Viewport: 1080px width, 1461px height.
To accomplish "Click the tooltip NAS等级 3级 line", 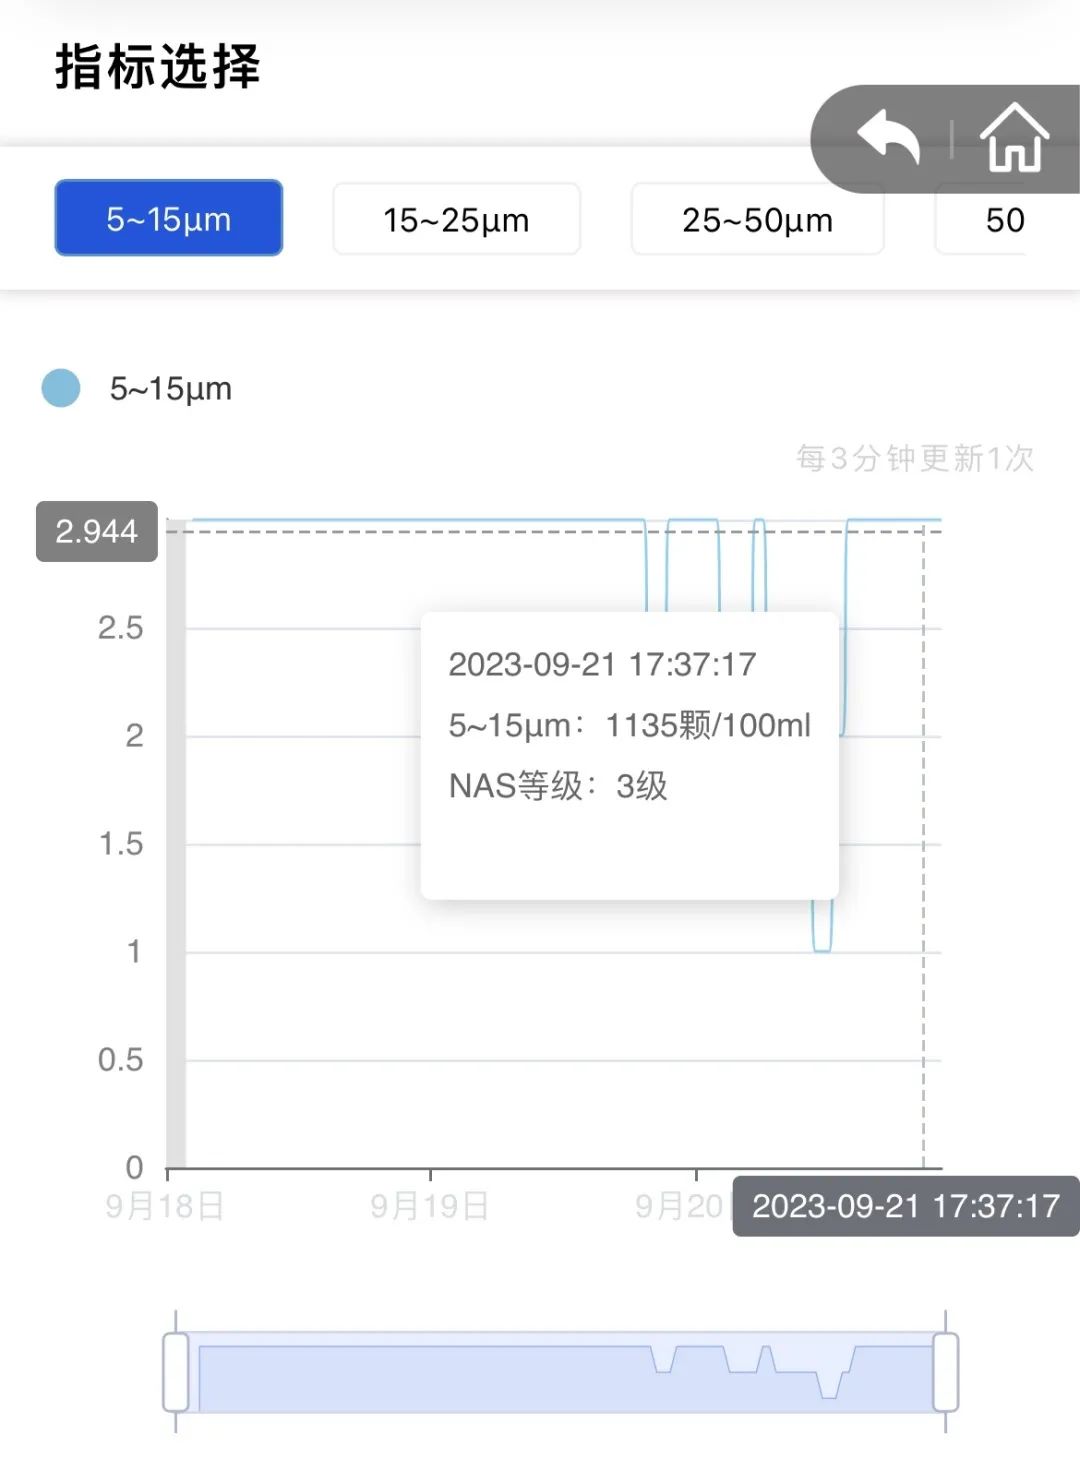I will [558, 786].
